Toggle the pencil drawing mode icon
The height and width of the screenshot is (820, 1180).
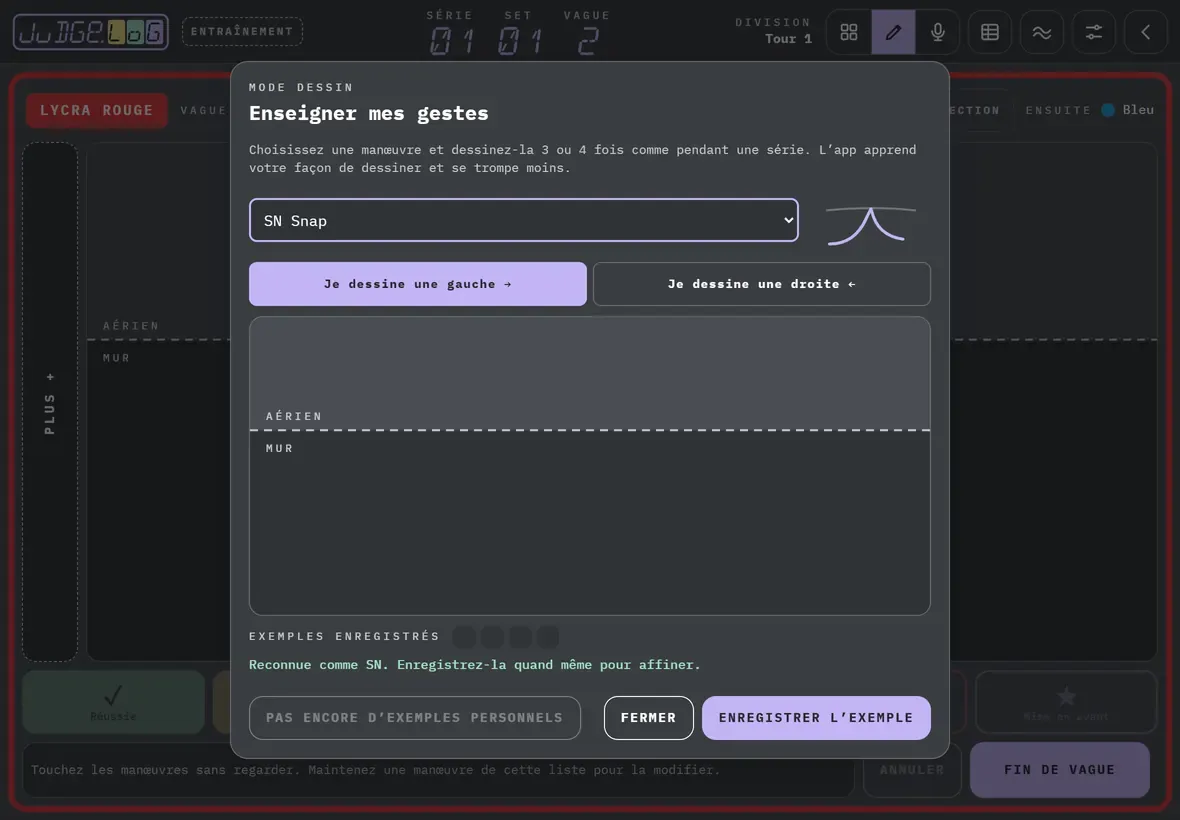pyautogui.click(x=893, y=32)
